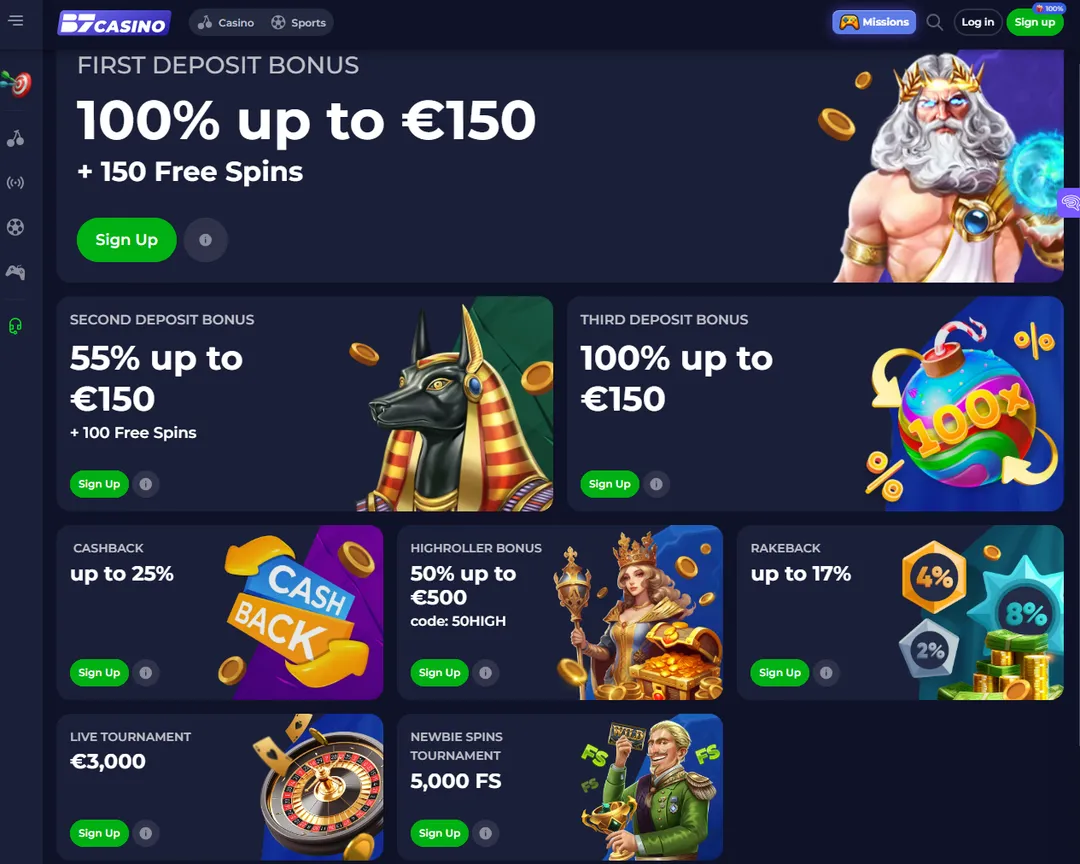
Task: Select the cherries casino sidebar icon
Action: coord(15,138)
